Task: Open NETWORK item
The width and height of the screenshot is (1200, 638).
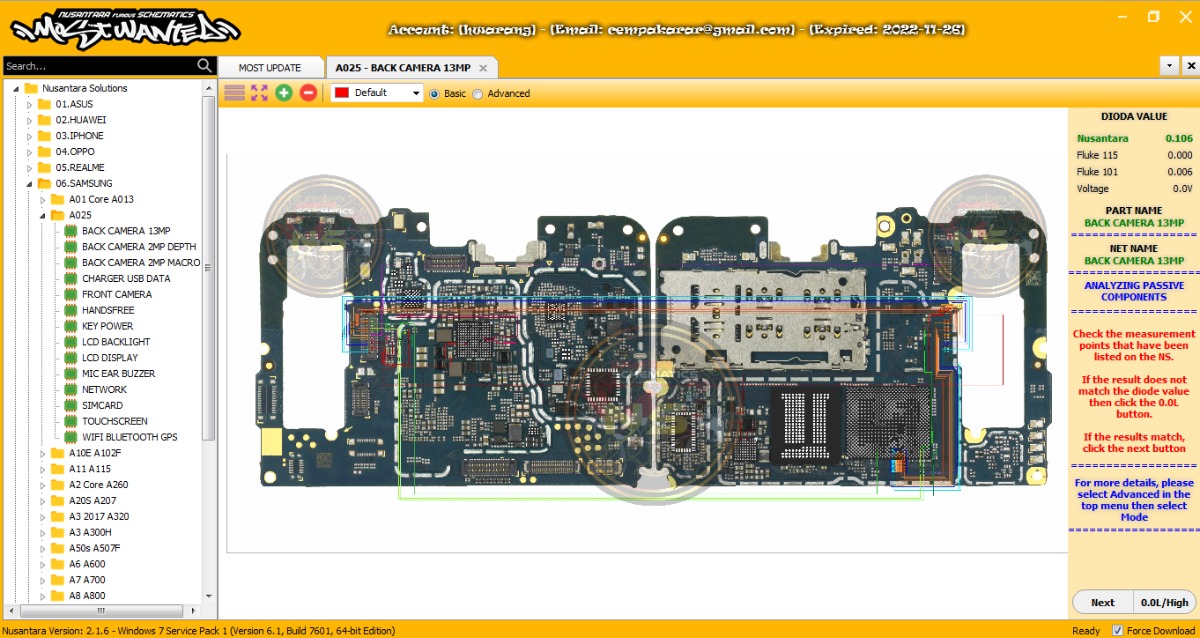Action: pos(104,390)
